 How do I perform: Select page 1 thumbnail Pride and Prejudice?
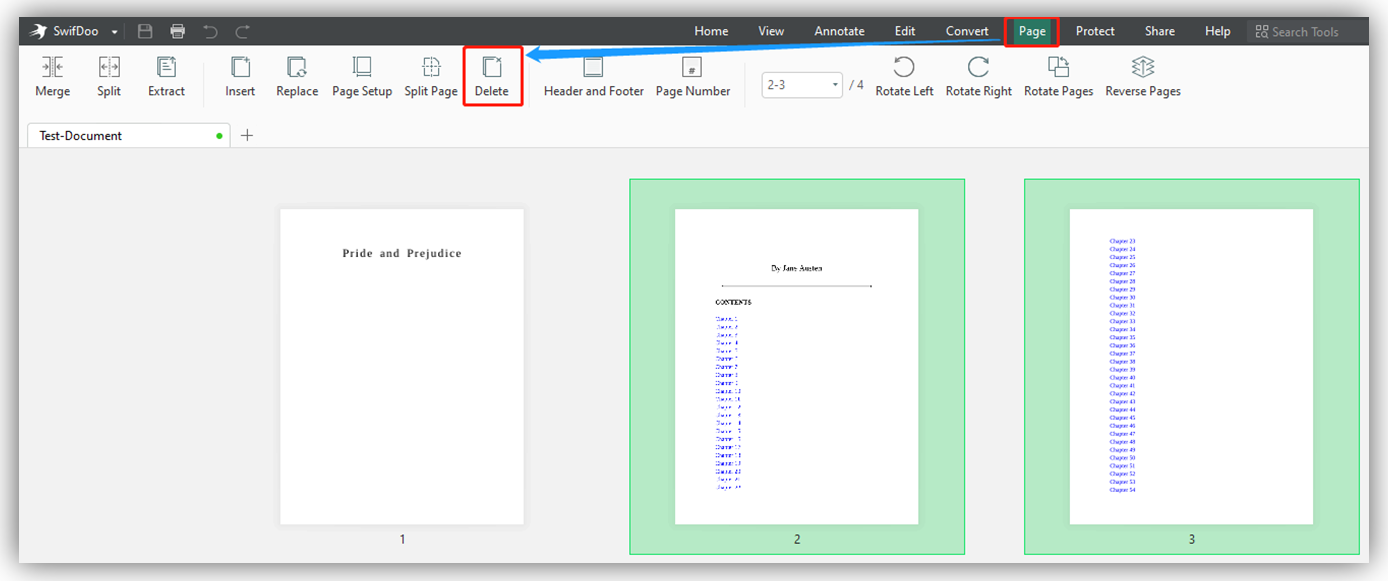(x=402, y=366)
